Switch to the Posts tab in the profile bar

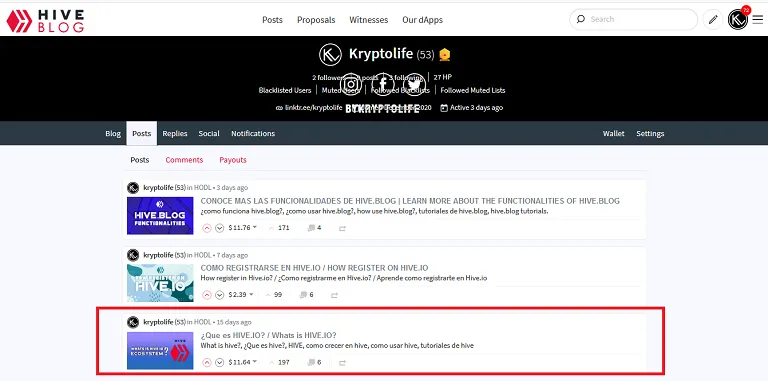(142, 133)
